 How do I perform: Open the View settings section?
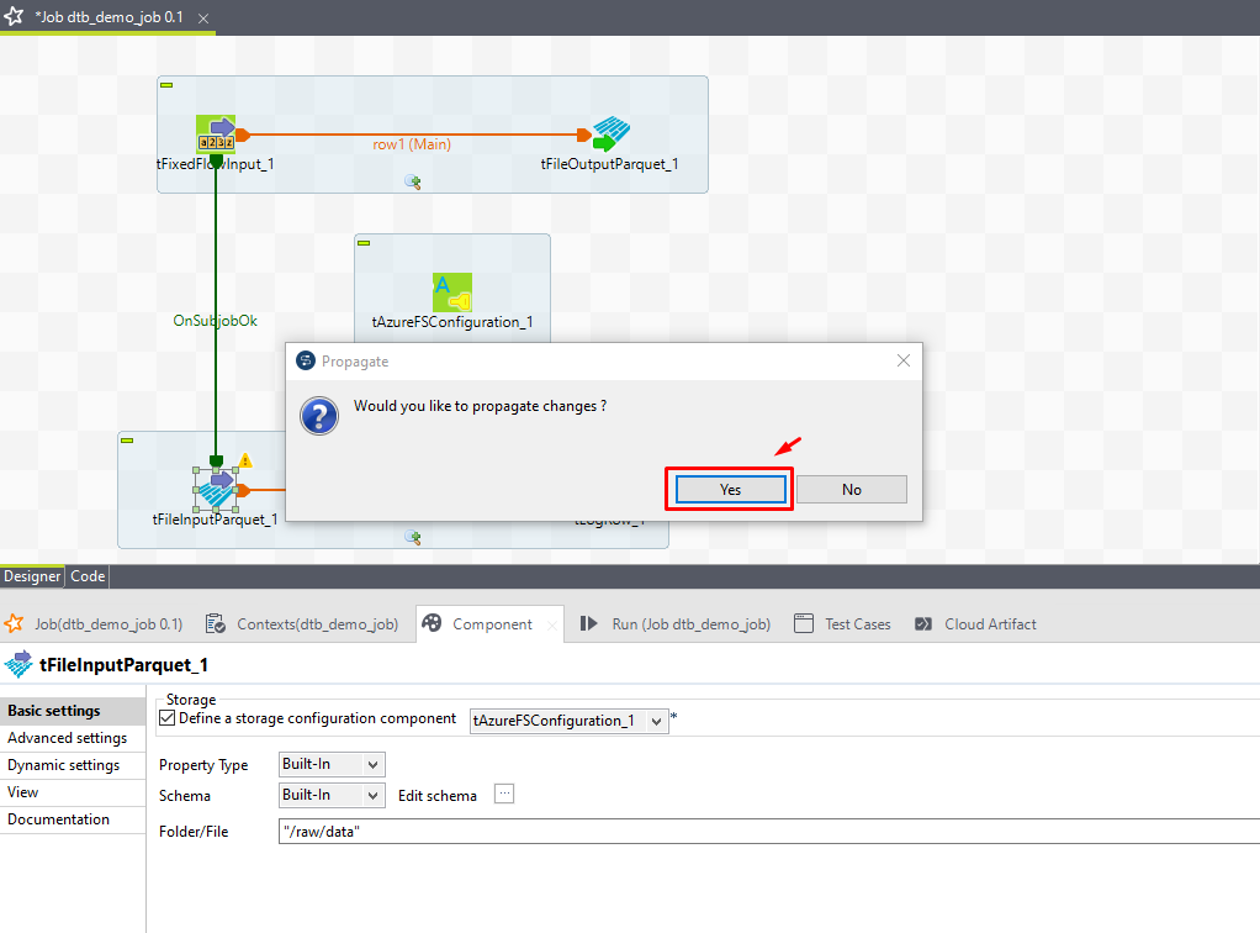click(73, 792)
